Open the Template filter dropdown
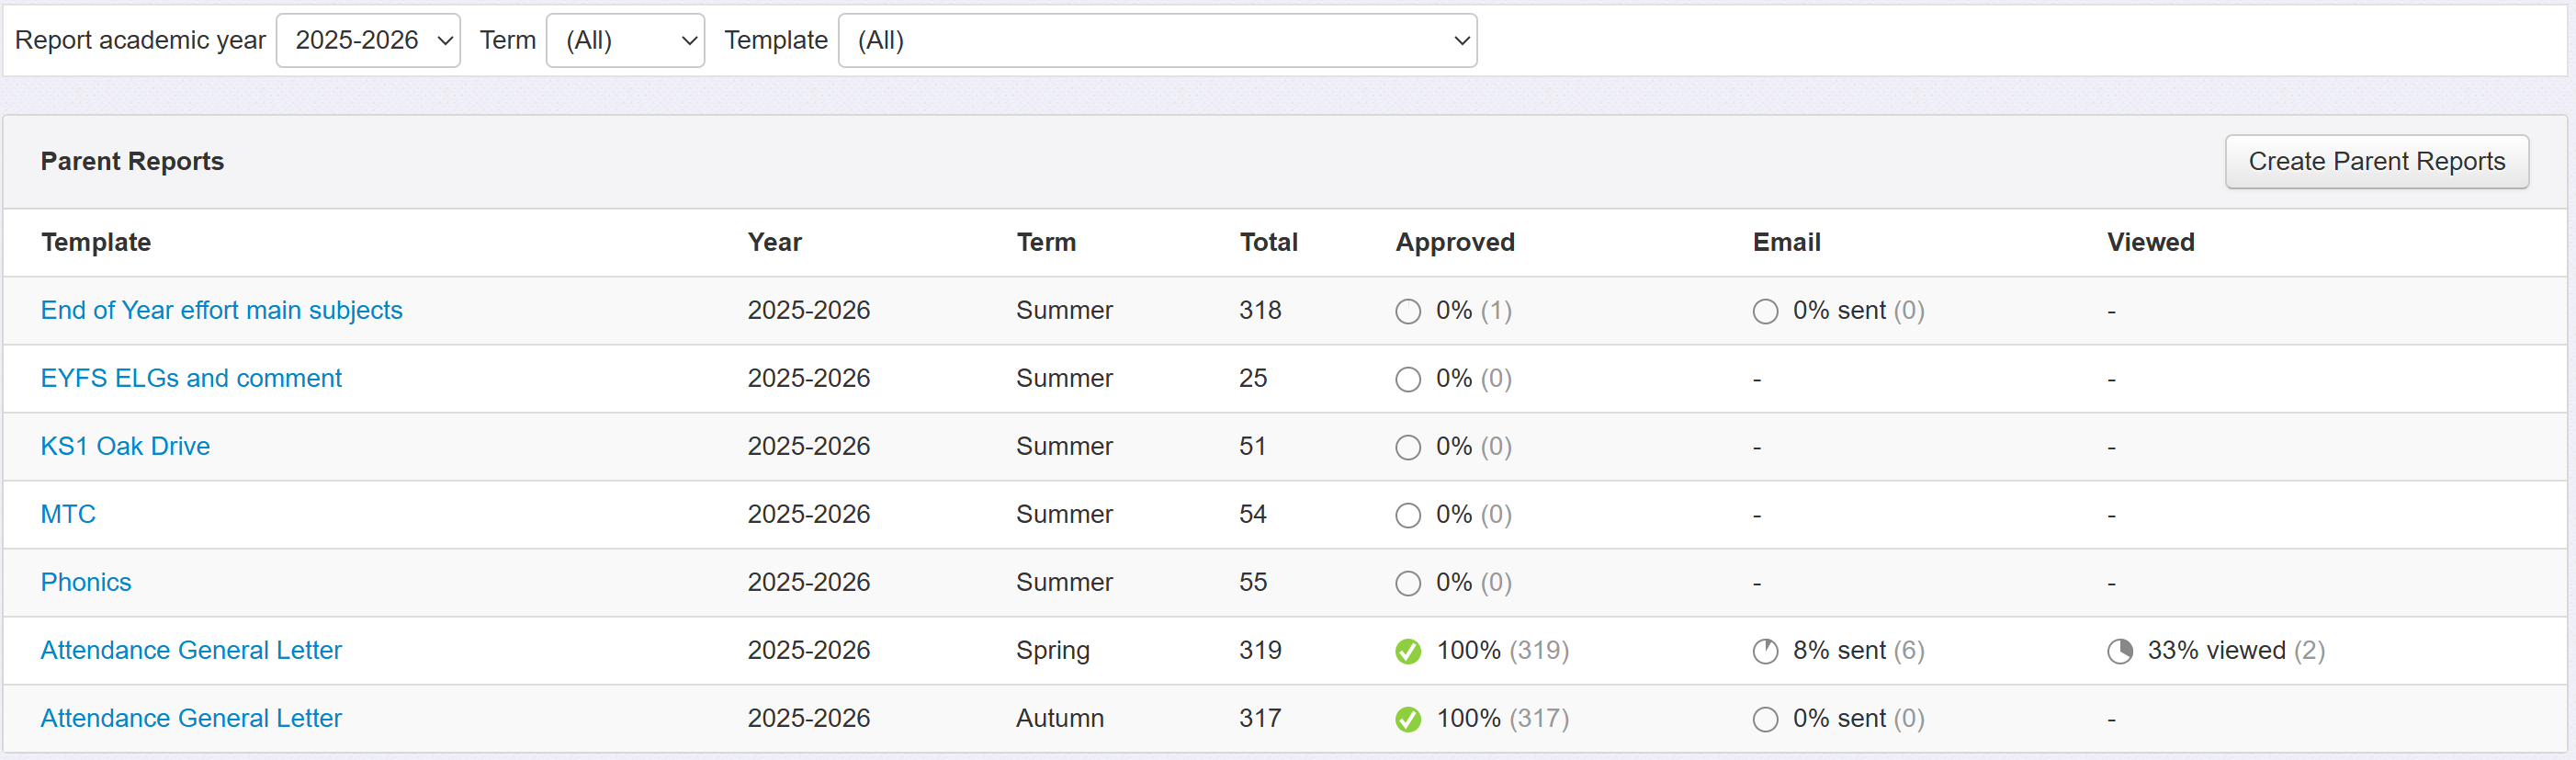Screen dimensions: 2576x760 pos(1157,41)
